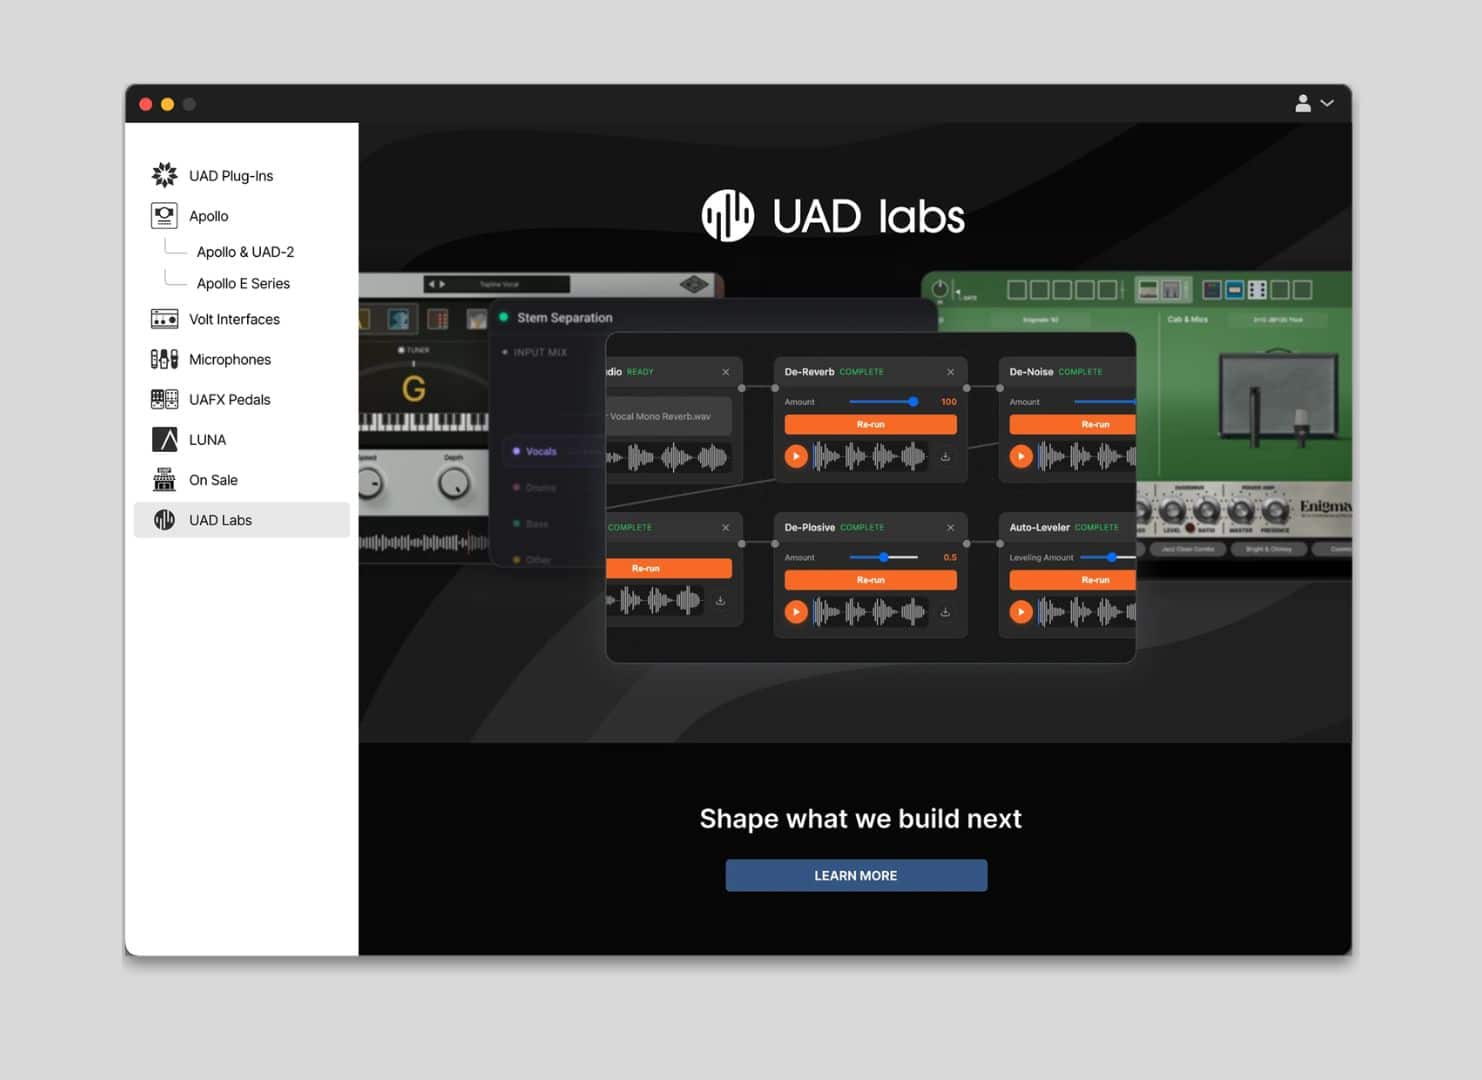This screenshot has width=1482, height=1080.
Task: Click the LUNA triangle icon in sidebar
Action: [163, 438]
